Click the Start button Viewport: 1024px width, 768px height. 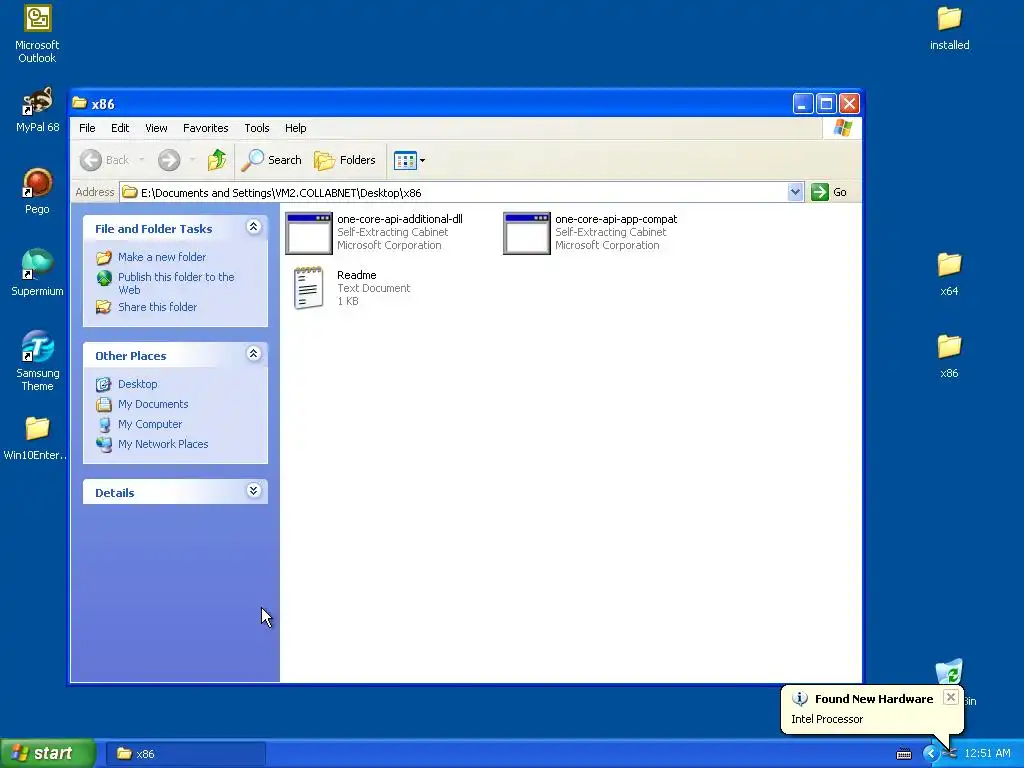[x=47, y=754]
